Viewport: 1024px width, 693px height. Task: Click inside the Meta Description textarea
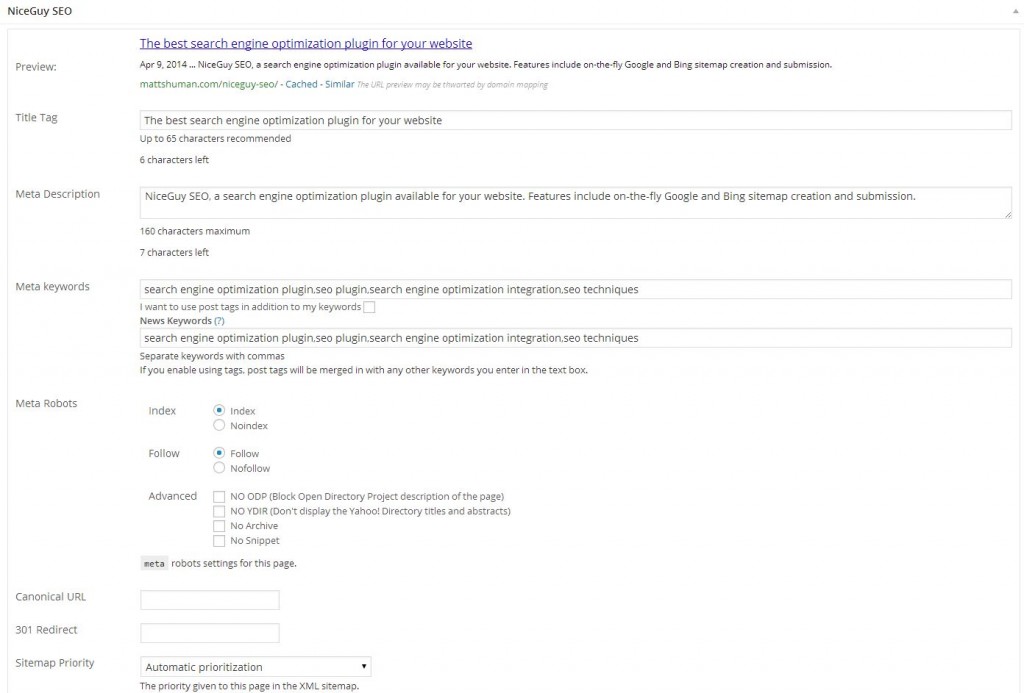pos(575,202)
